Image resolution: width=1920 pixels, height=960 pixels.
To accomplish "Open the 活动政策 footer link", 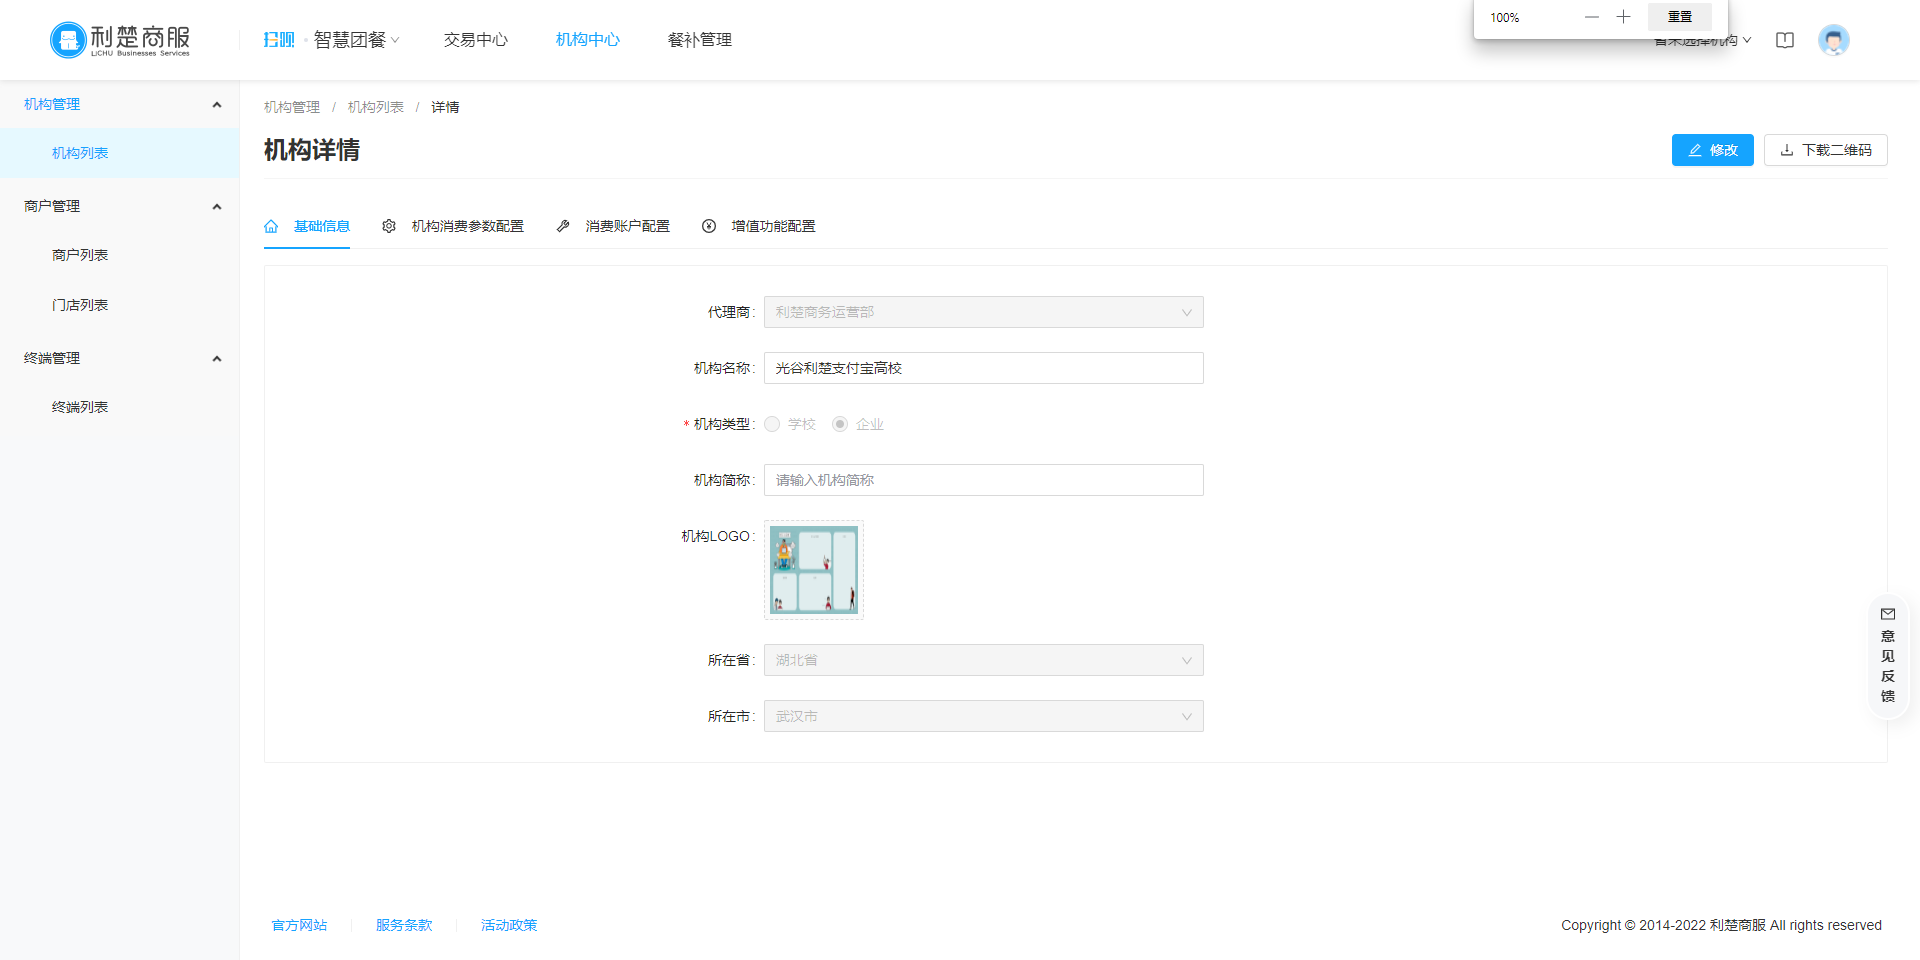I will 509,925.
